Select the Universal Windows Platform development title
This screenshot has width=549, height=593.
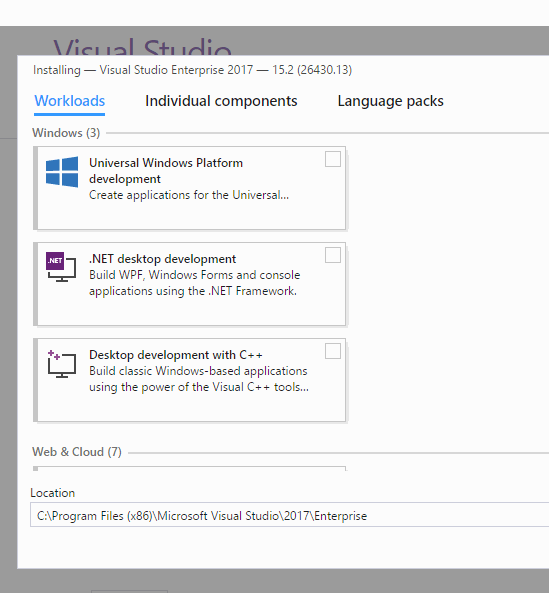coord(166,171)
